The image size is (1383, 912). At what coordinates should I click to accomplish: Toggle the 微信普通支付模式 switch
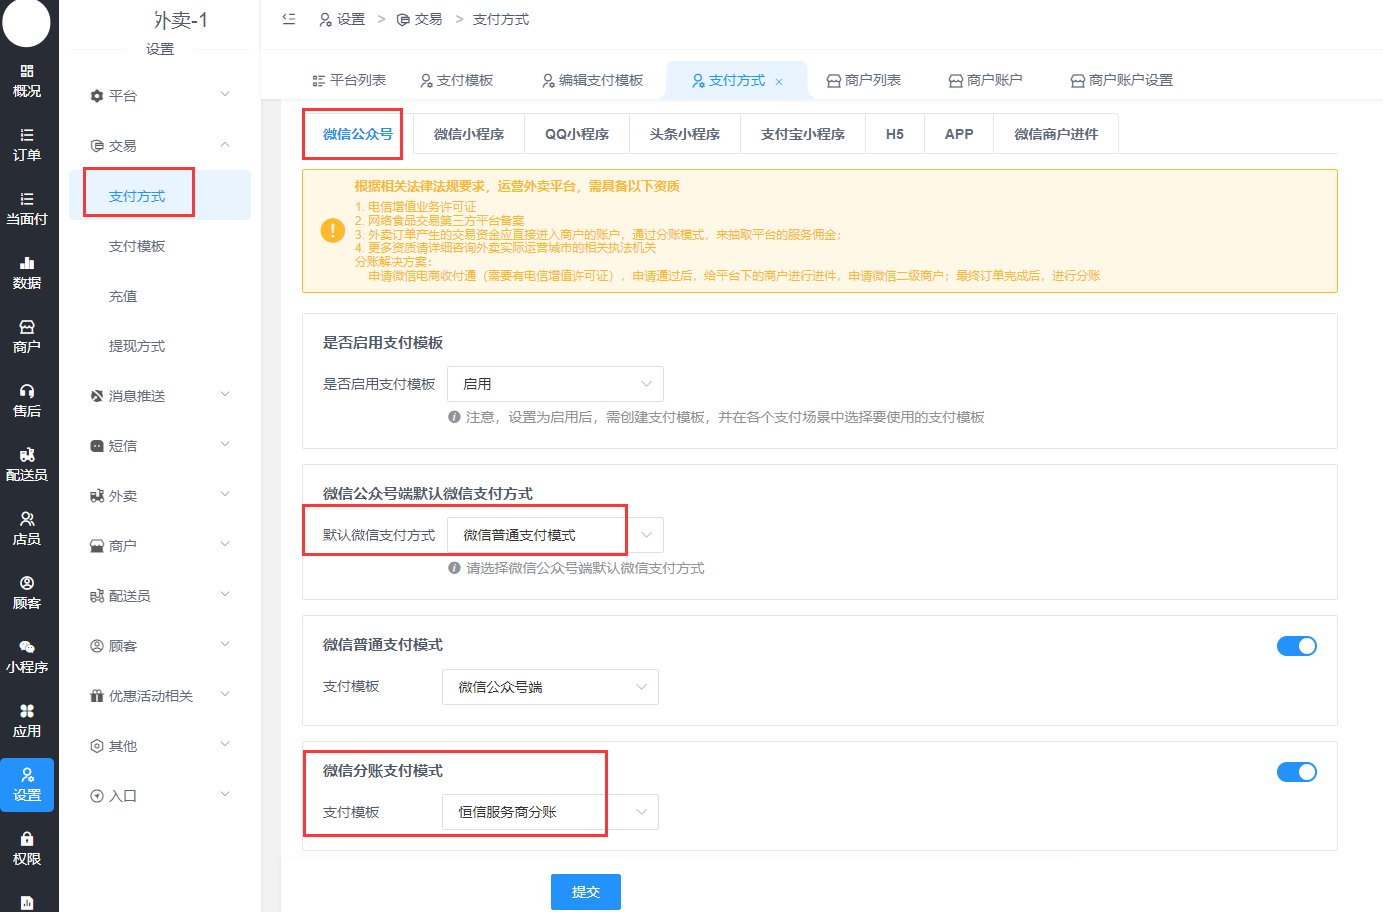1297,646
